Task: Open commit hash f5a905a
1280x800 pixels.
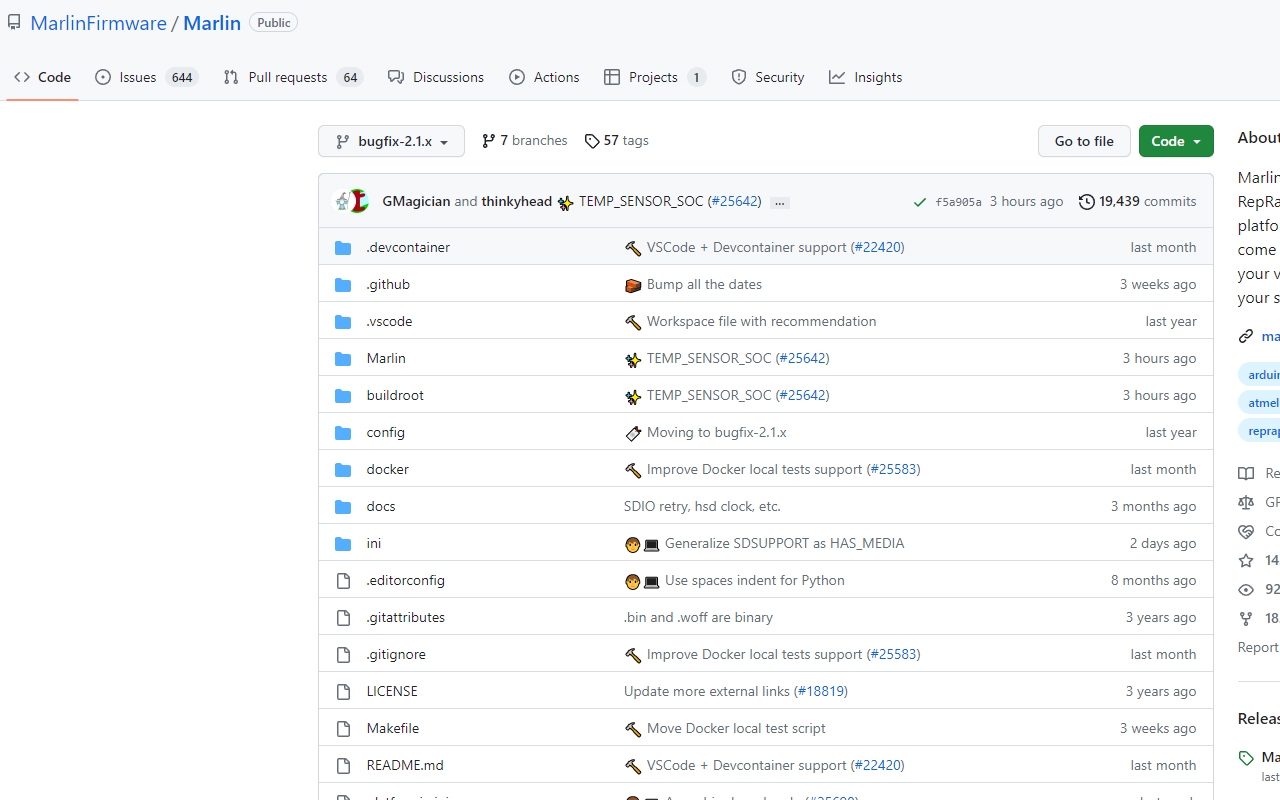Action: pyautogui.click(x=958, y=202)
